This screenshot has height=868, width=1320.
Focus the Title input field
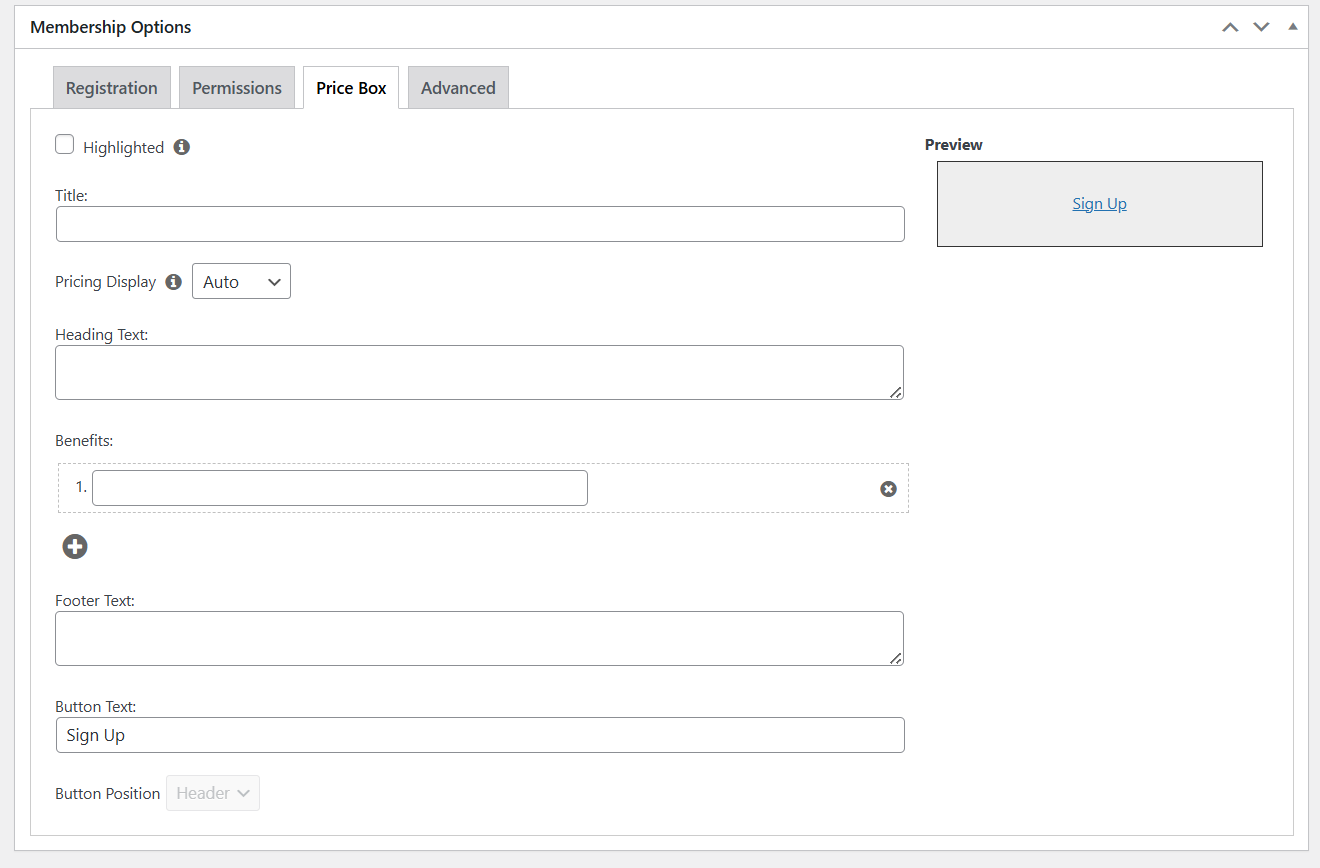click(x=480, y=224)
